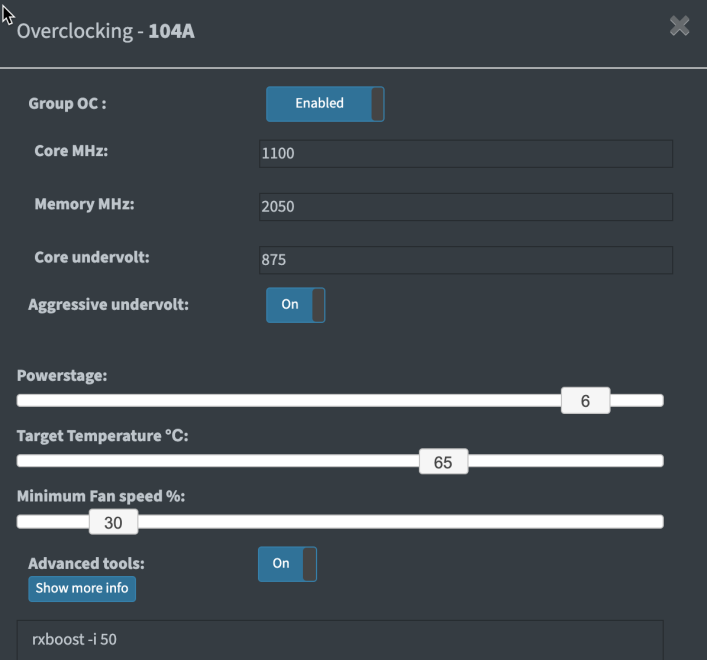Click the Minimum Fan speed handle showing 30
This screenshot has height=660, width=707.
tap(113, 522)
